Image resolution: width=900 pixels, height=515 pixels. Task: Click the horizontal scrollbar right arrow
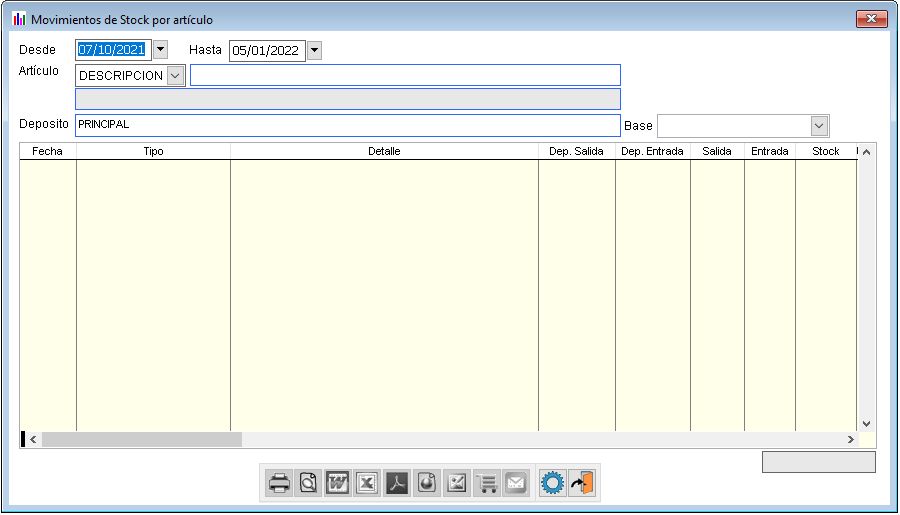851,440
